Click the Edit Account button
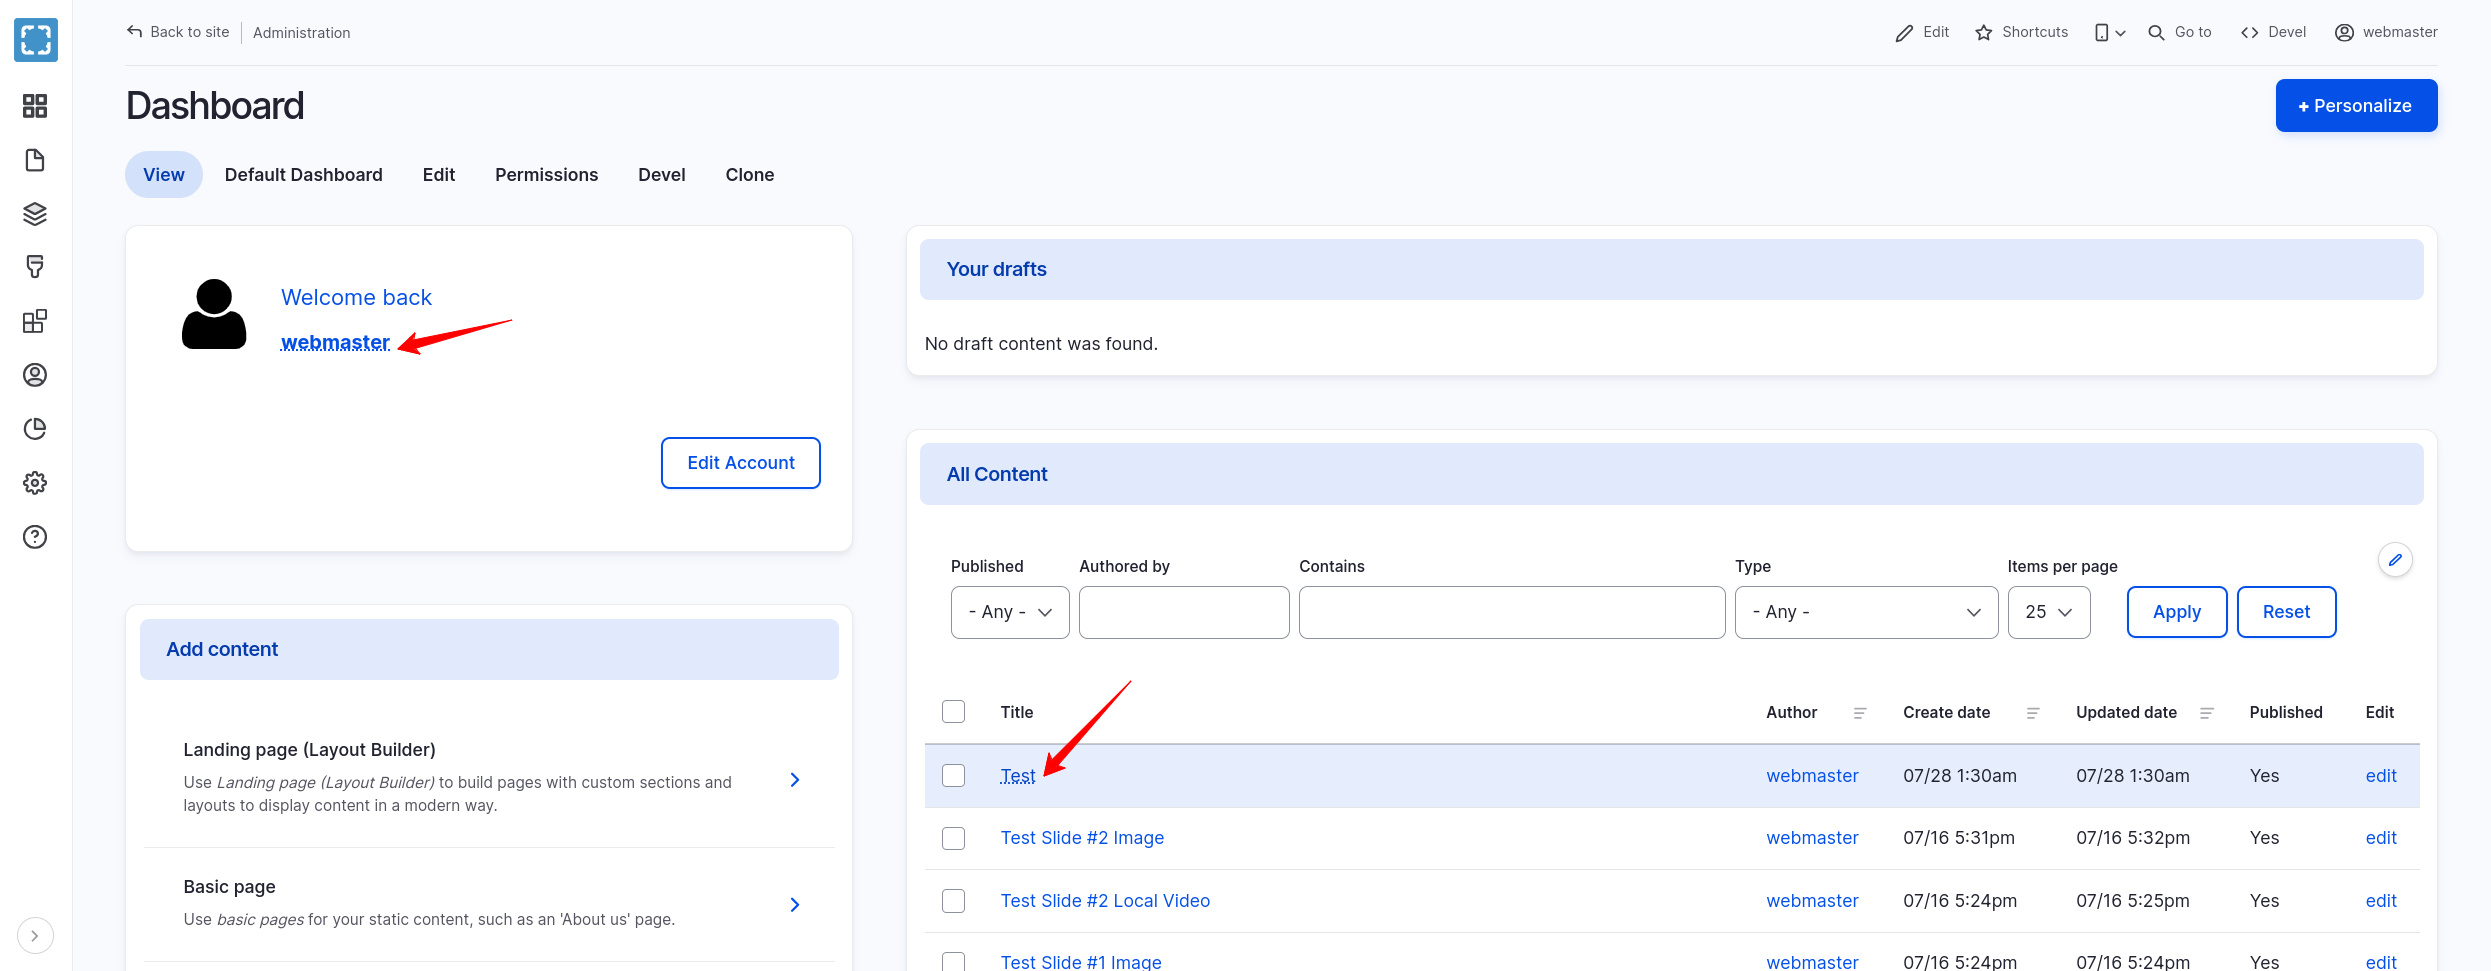 click(x=740, y=463)
